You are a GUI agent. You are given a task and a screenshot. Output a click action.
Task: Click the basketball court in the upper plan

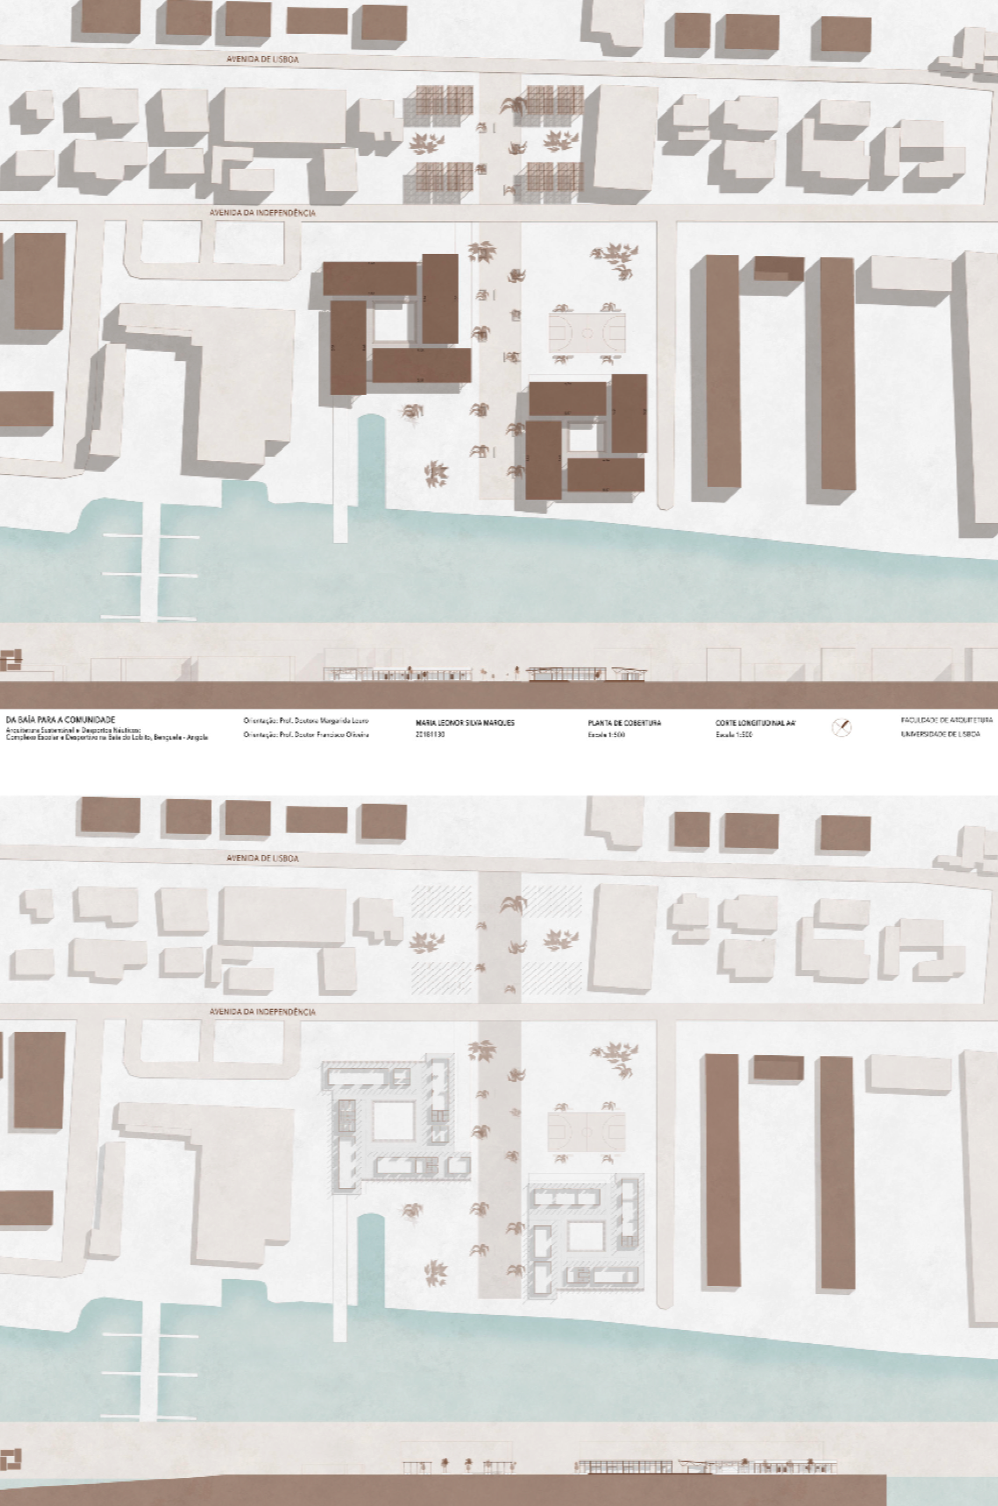pos(586,332)
